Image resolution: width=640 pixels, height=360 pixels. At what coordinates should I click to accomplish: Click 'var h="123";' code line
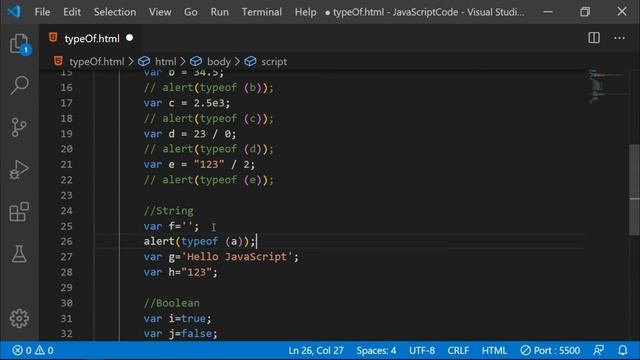181,272
